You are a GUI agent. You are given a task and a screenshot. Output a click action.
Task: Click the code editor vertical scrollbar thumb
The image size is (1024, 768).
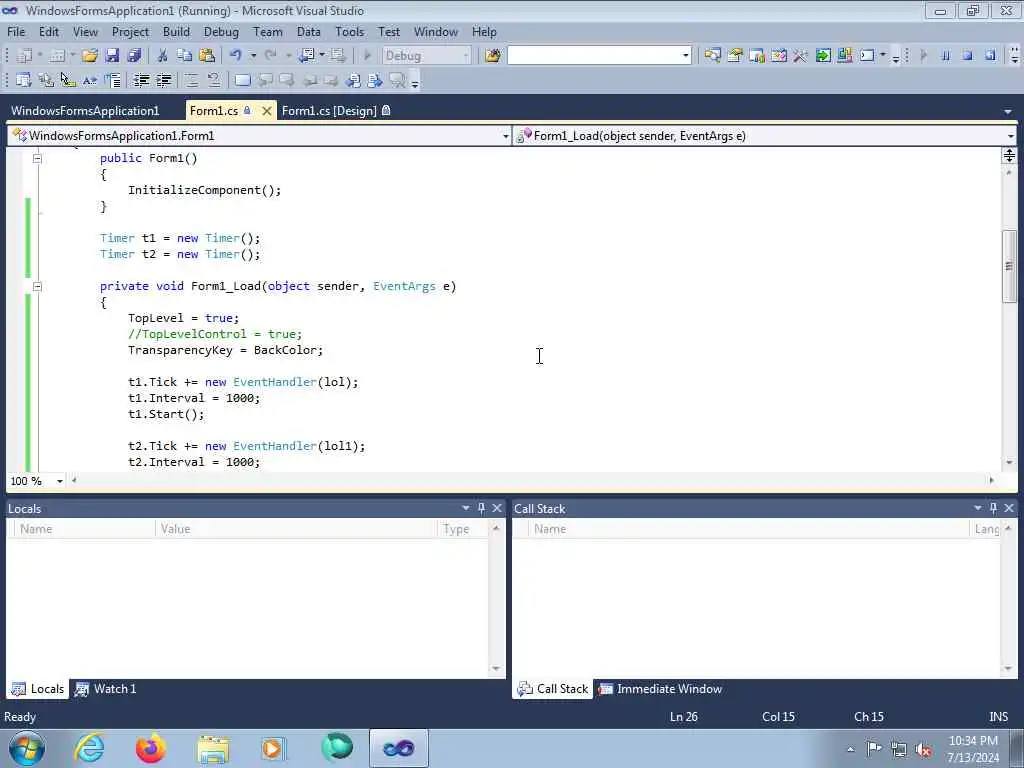(1009, 266)
